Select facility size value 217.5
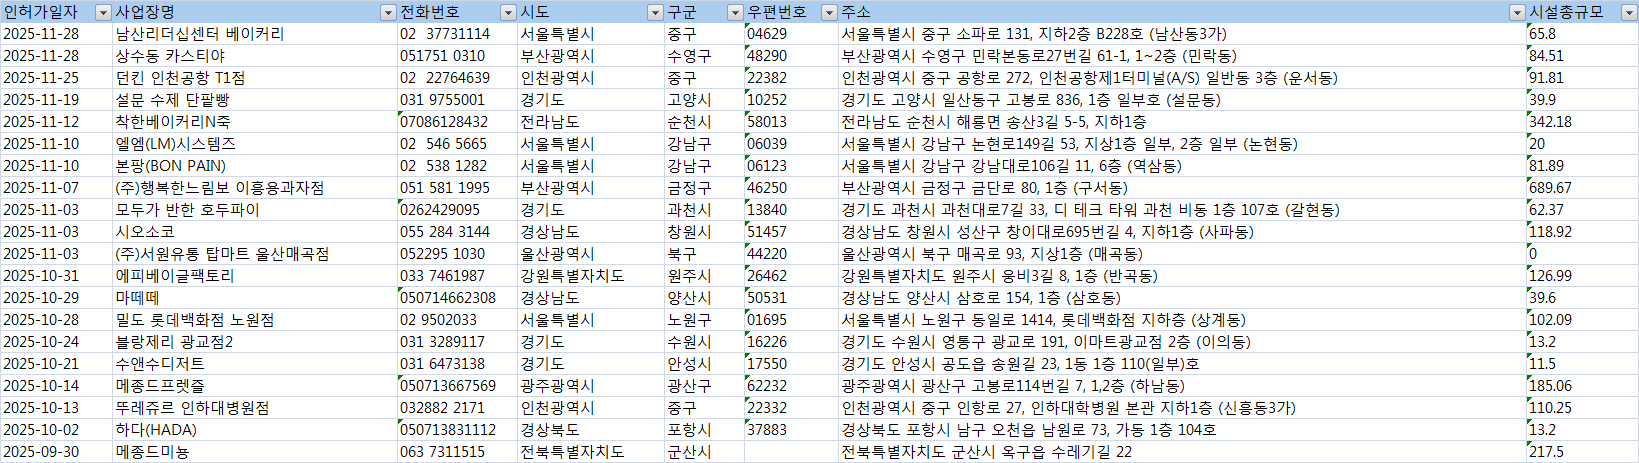Image resolution: width=1639 pixels, height=463 pixels. point(1582,452)
